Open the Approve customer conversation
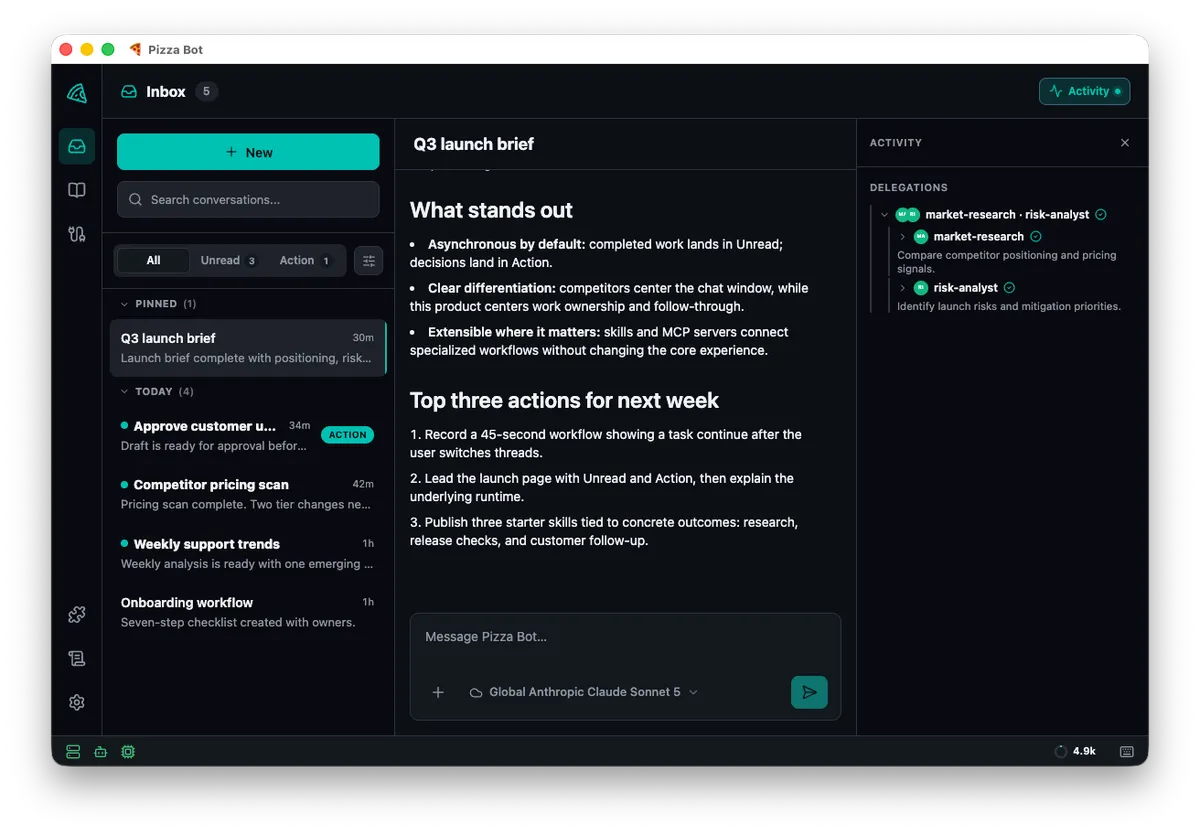Viewport: 1200px width, 834px height. 248,435
